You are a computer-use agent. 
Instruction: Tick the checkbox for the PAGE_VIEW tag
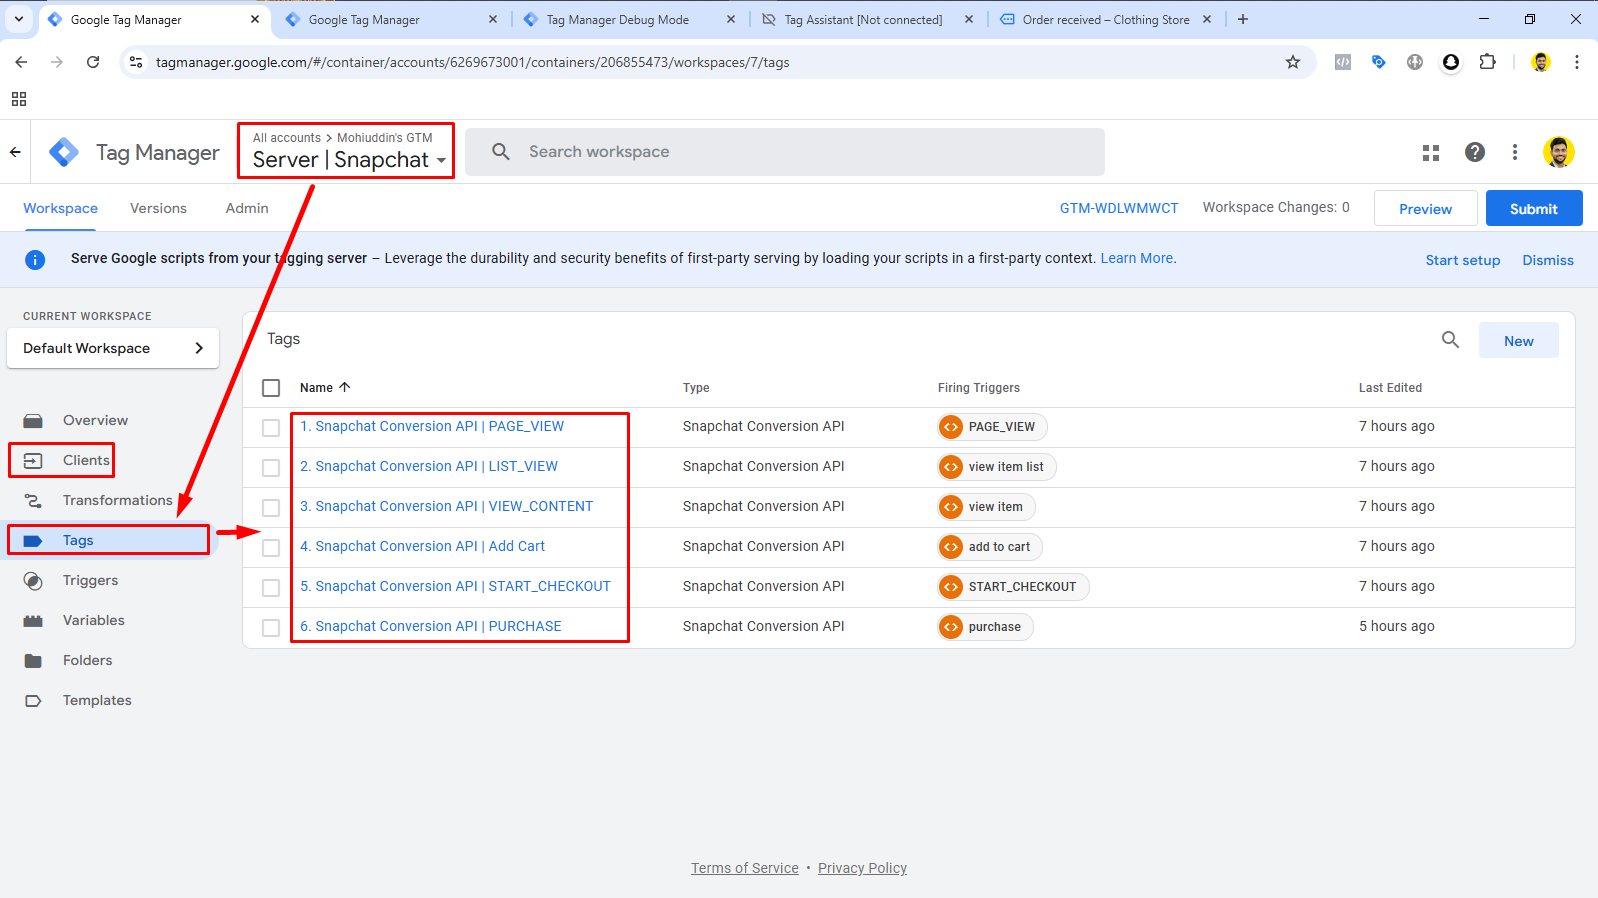coord(271,427)
